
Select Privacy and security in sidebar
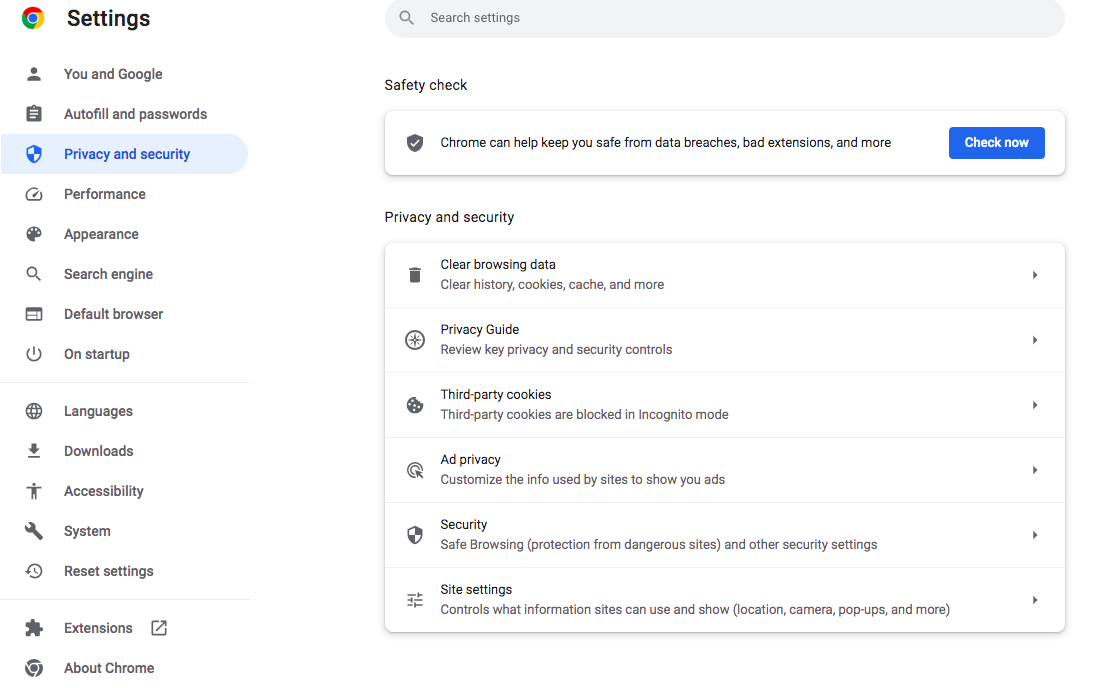pyautogui.click(x=124, y=154)
